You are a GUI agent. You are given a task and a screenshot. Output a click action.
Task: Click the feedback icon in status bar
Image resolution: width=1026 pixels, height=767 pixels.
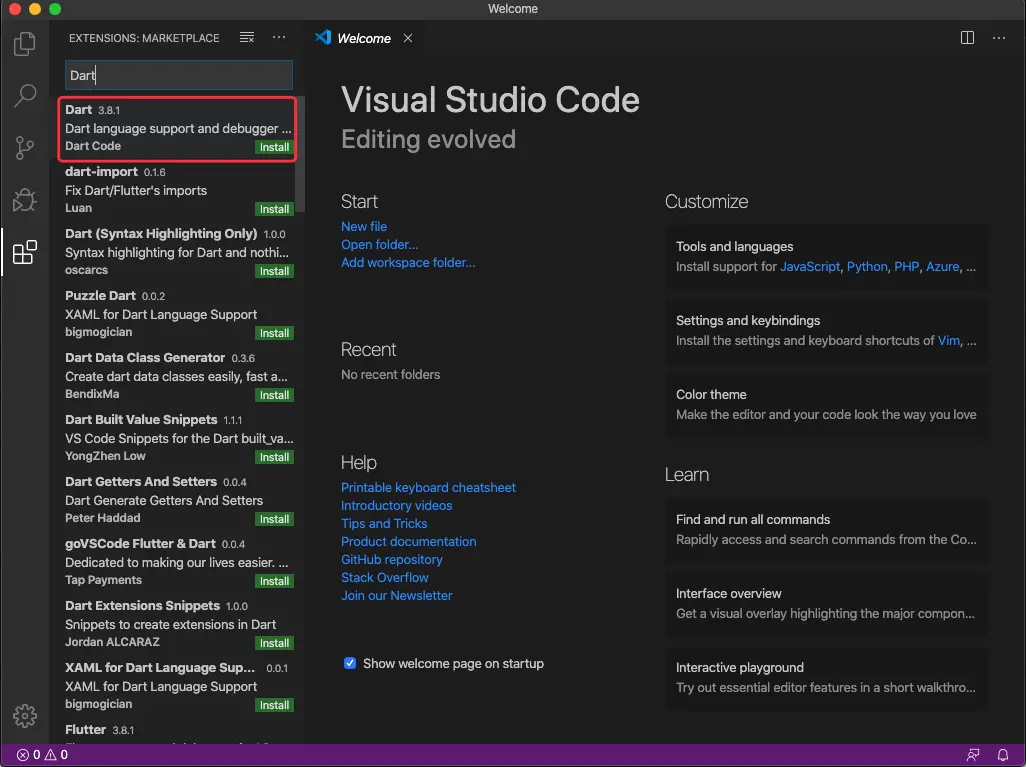(x=974, y=755)
